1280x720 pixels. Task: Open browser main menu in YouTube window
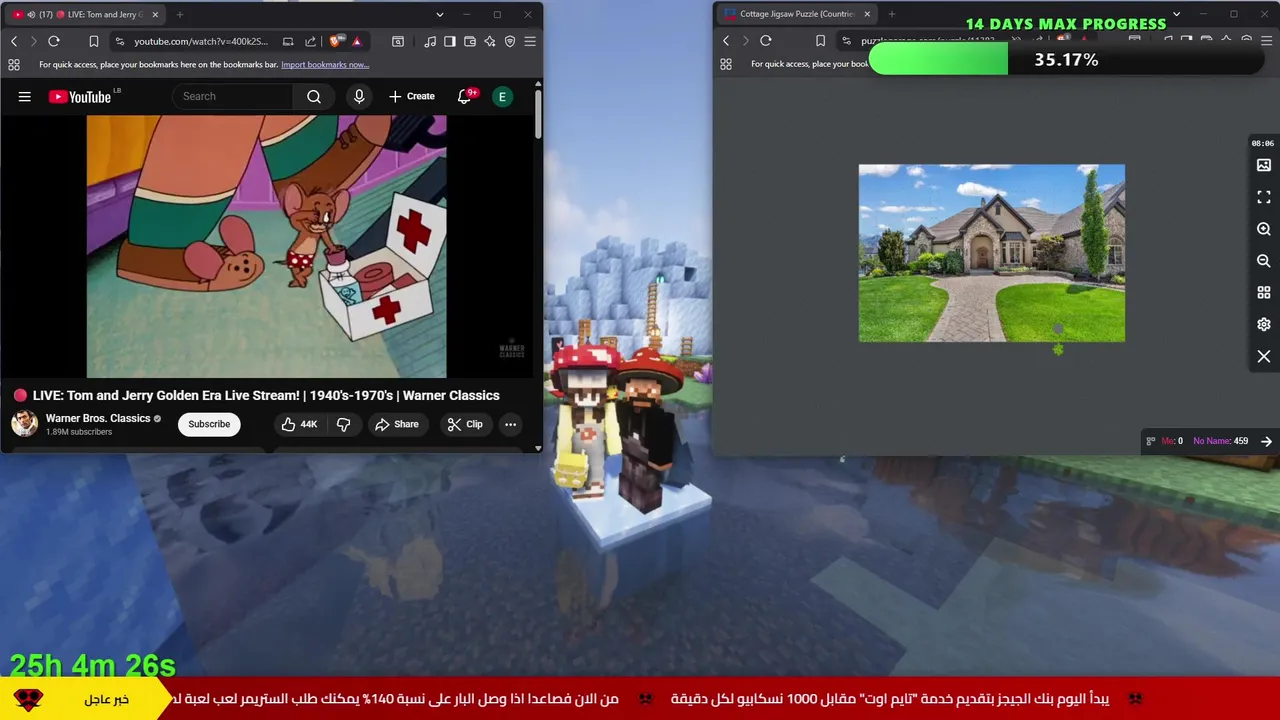pos(530,41)
